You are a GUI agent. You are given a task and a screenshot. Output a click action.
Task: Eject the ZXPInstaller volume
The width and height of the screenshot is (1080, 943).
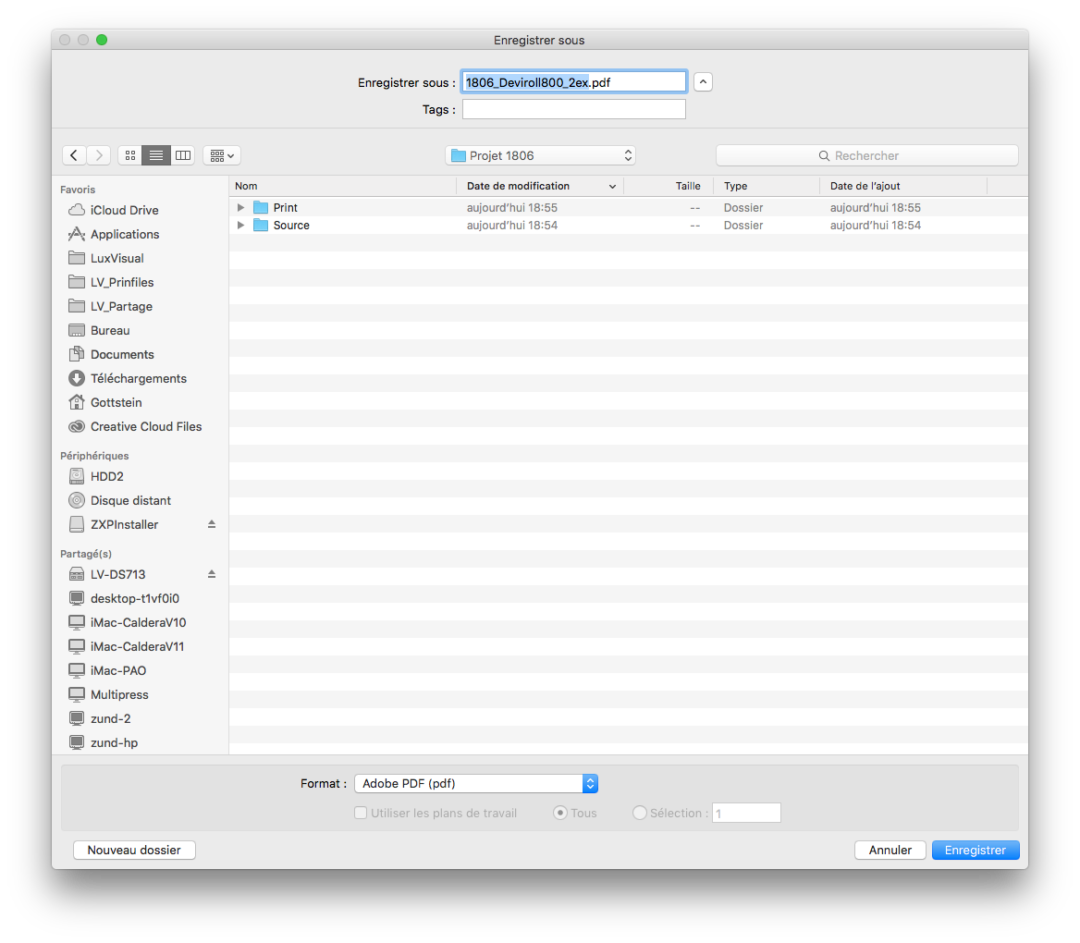point(211,524)
